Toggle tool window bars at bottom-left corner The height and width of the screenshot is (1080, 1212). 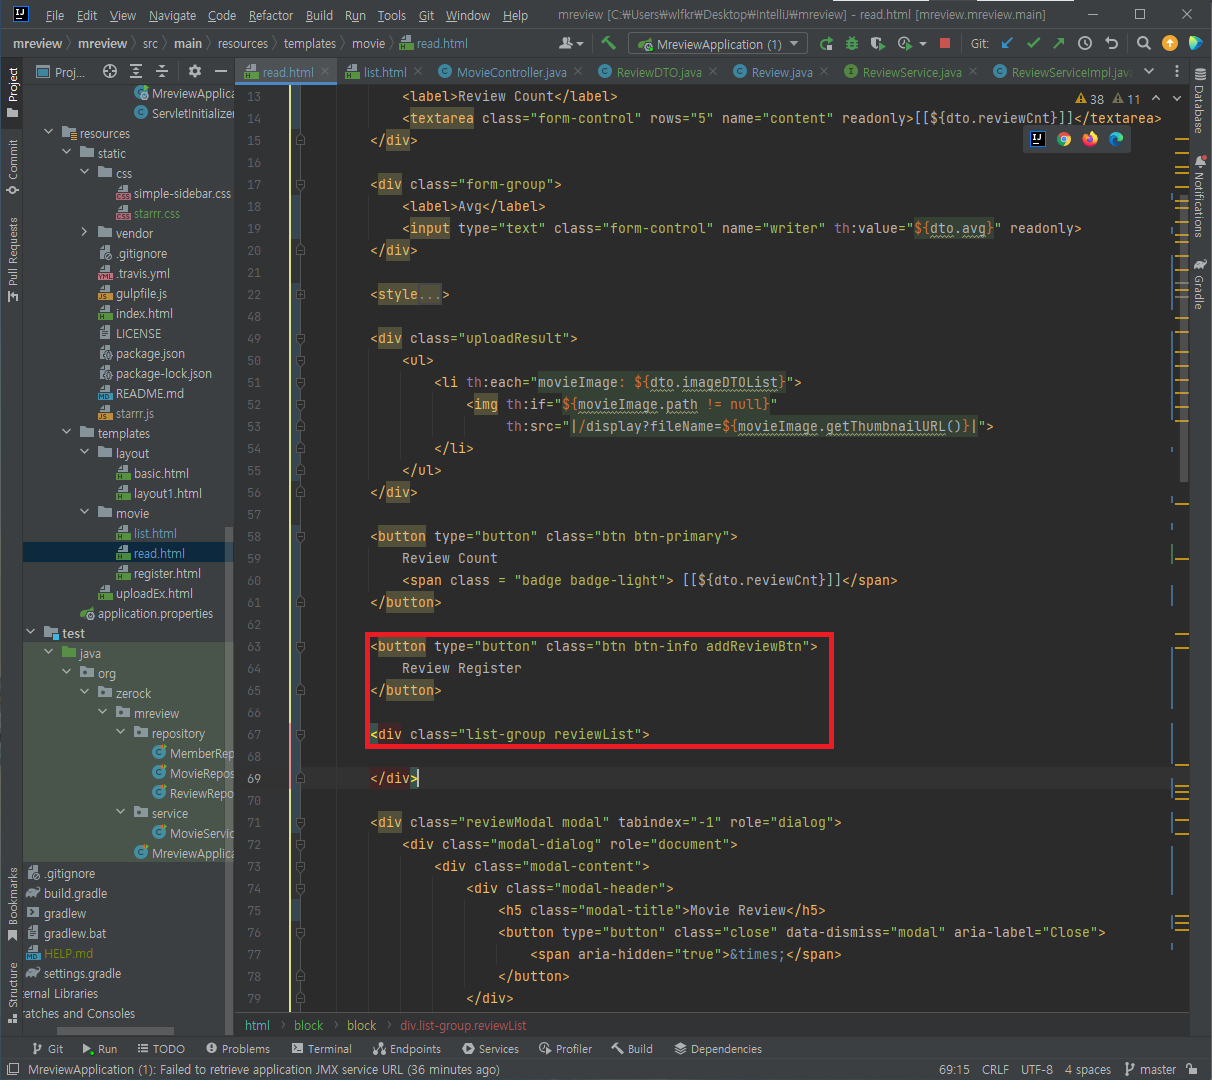tap(13, 1069)
